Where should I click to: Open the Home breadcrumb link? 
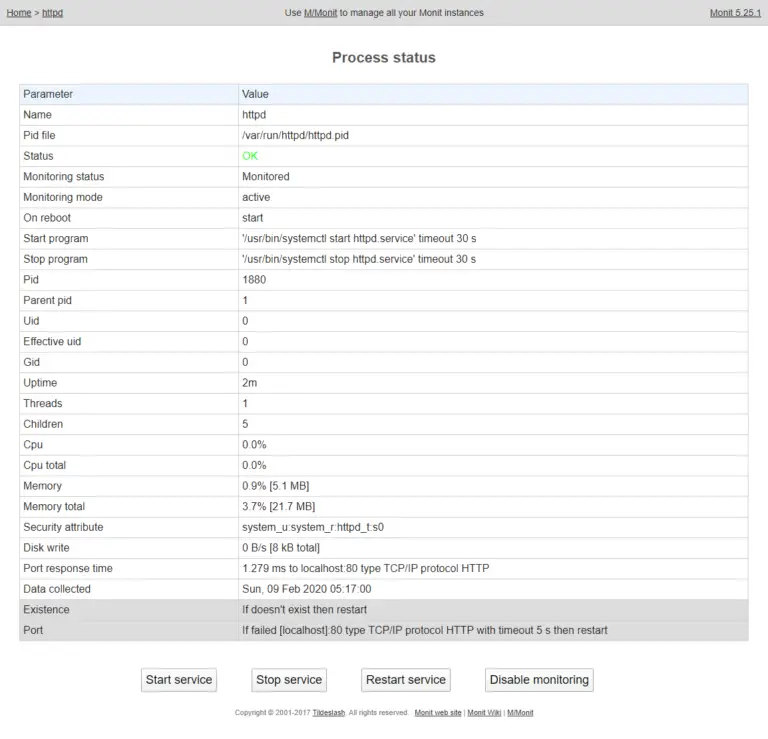(19, 13)
